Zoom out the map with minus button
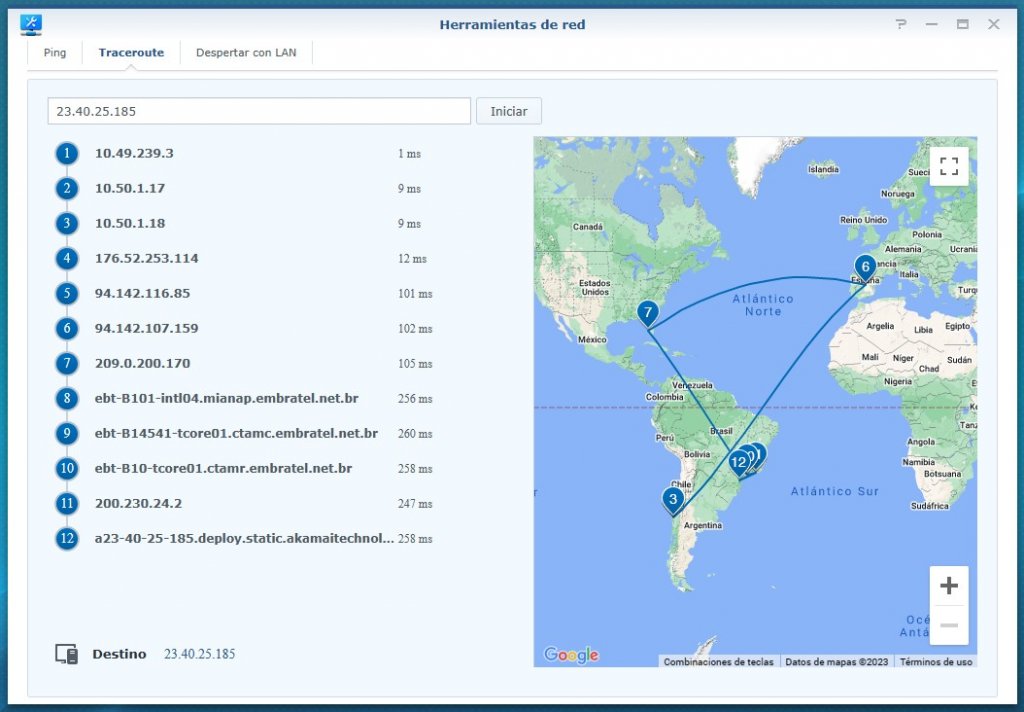 [x=949, y=625]
